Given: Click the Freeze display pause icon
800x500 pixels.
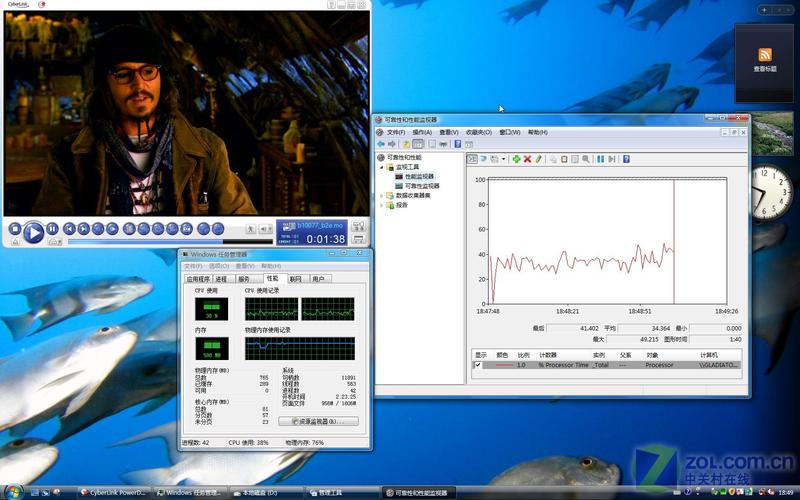Looking at the screenshot, I should pos(601,159).
